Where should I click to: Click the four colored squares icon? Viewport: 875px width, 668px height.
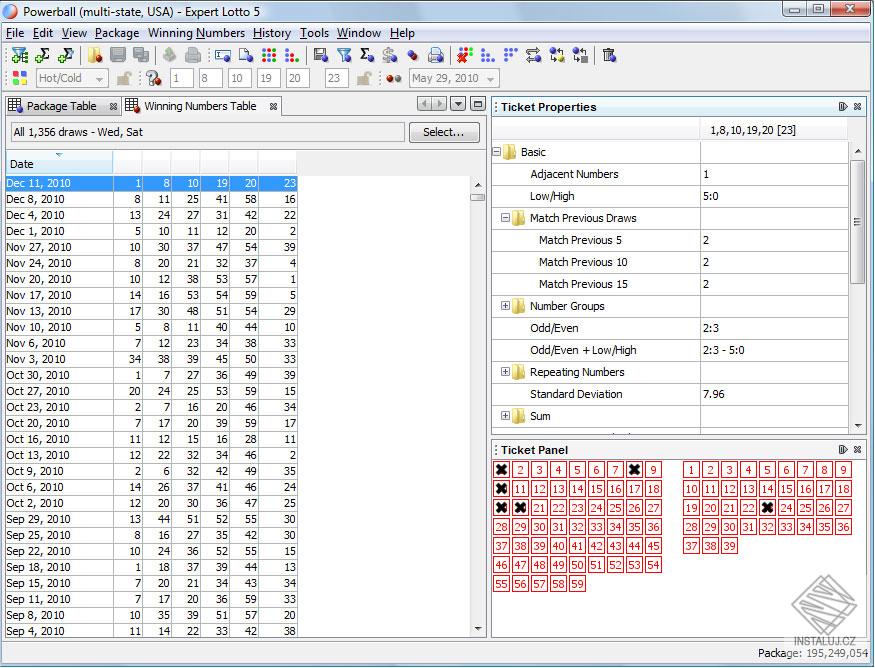(x=20, y=78)
